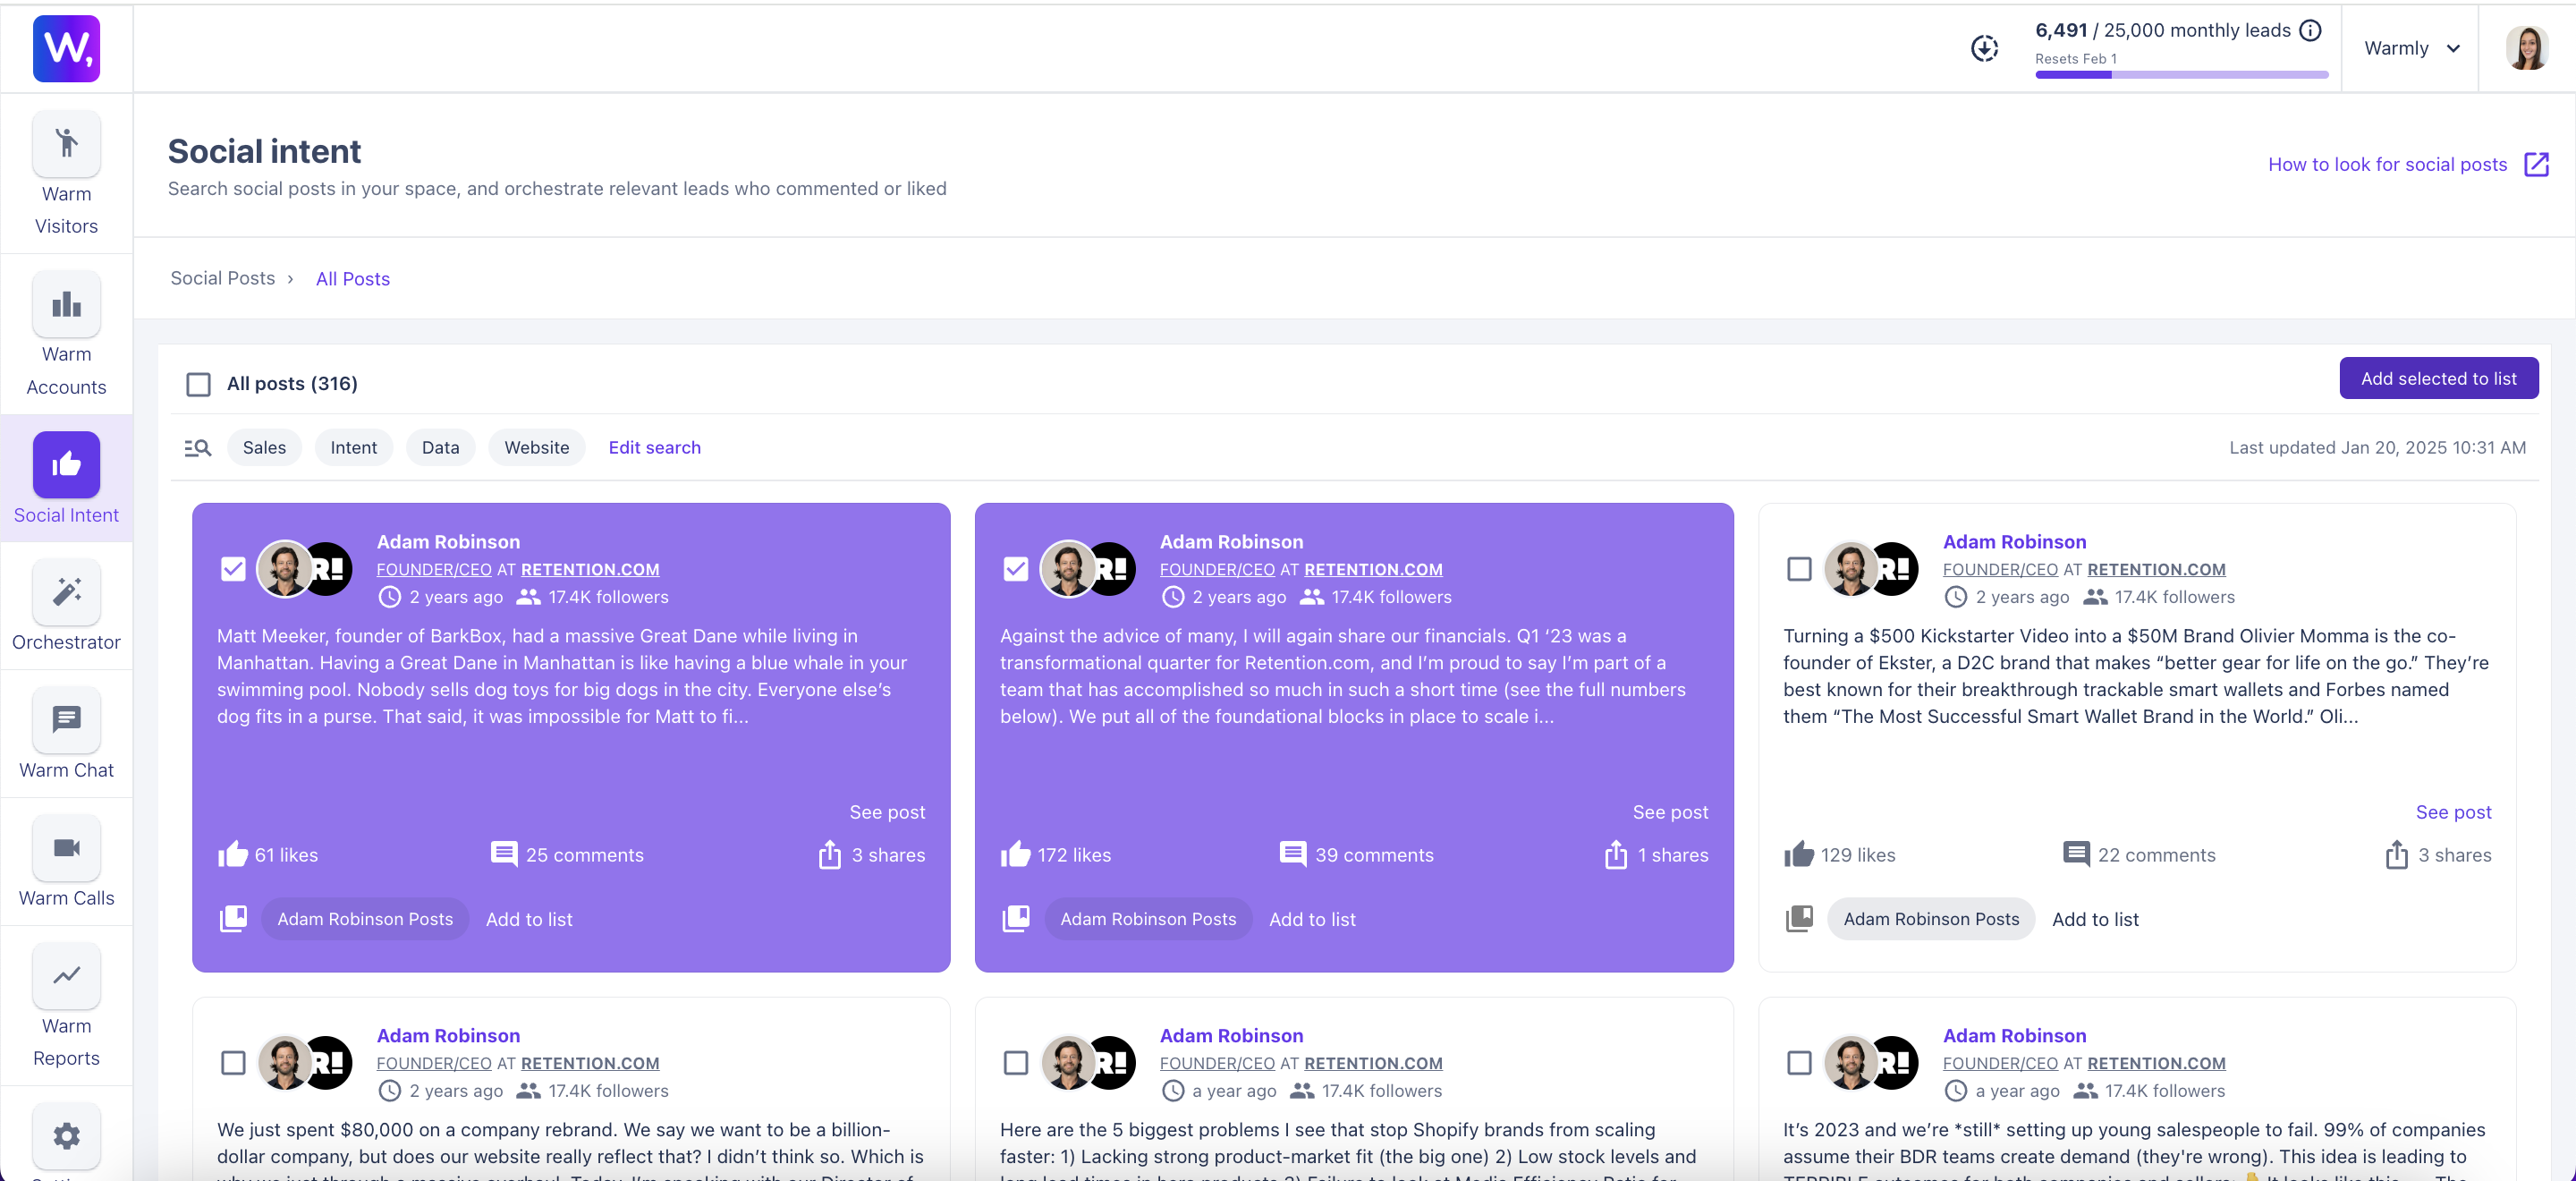Click the search filter icon beside Sales tag
This screenshot has height=1181, width=2576.
198,448
